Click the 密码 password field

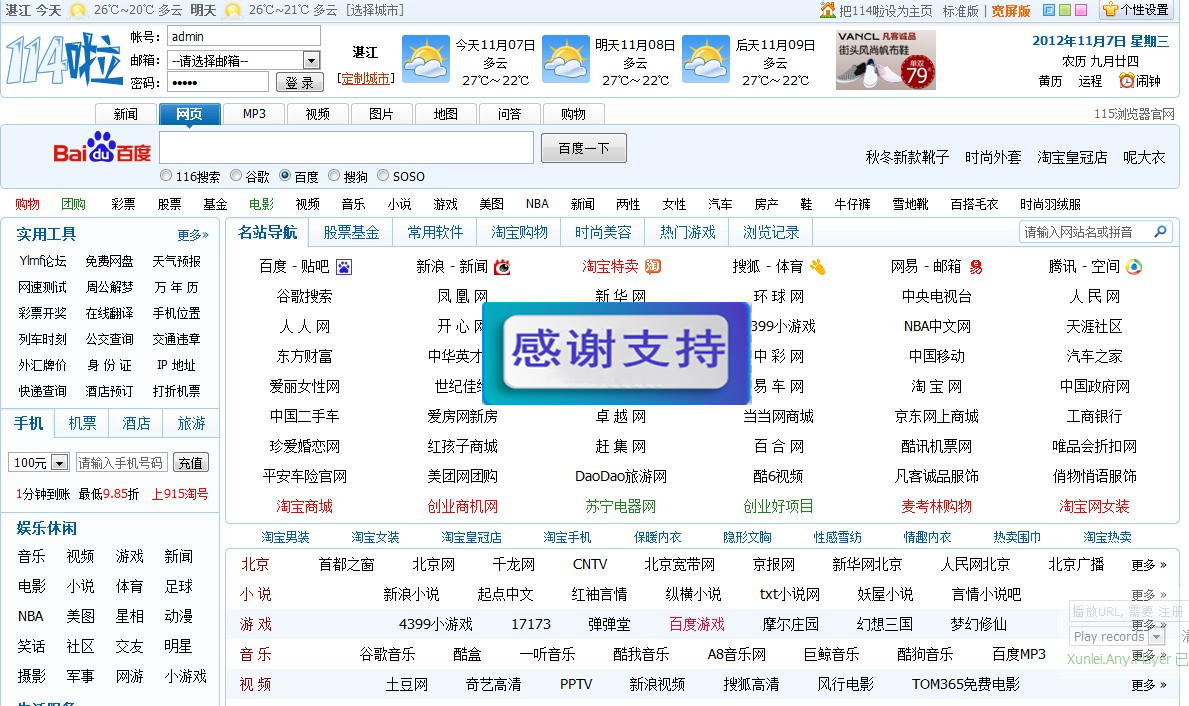[218, 83]
